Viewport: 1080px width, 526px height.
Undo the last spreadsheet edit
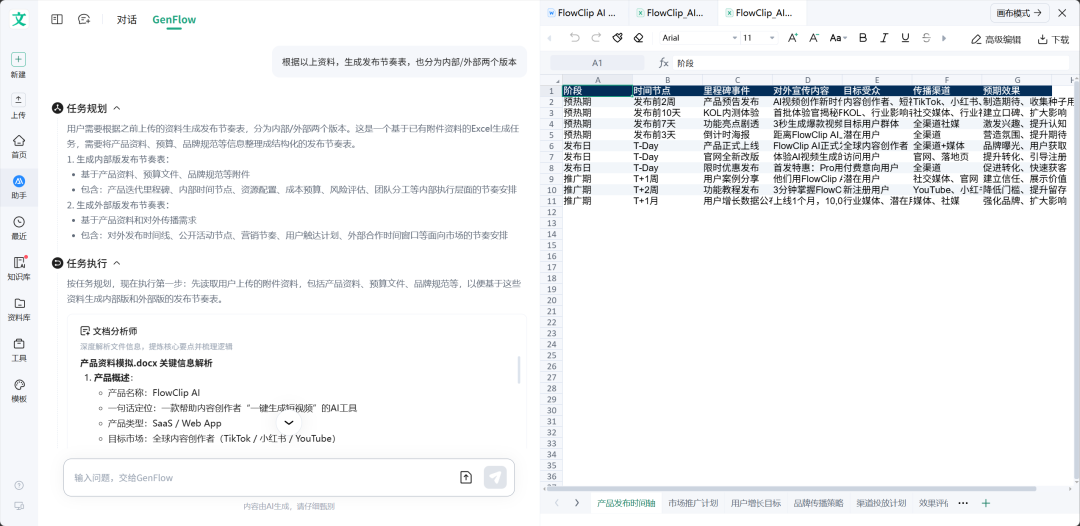[575, 39]
